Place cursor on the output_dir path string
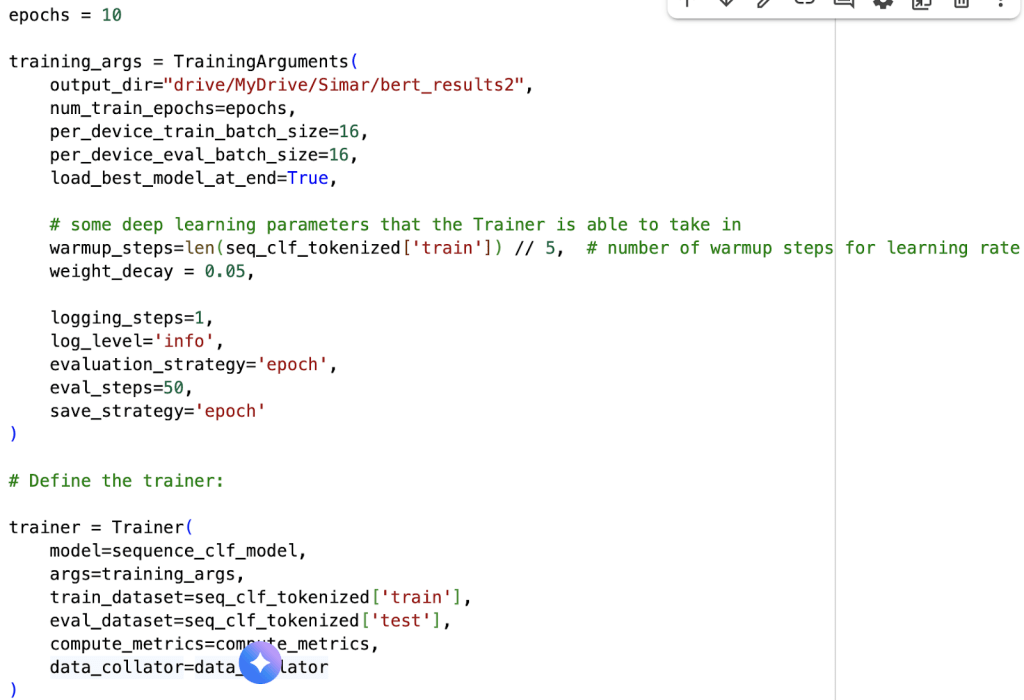This screenshot has height=700, width=1024. [343, 85]
